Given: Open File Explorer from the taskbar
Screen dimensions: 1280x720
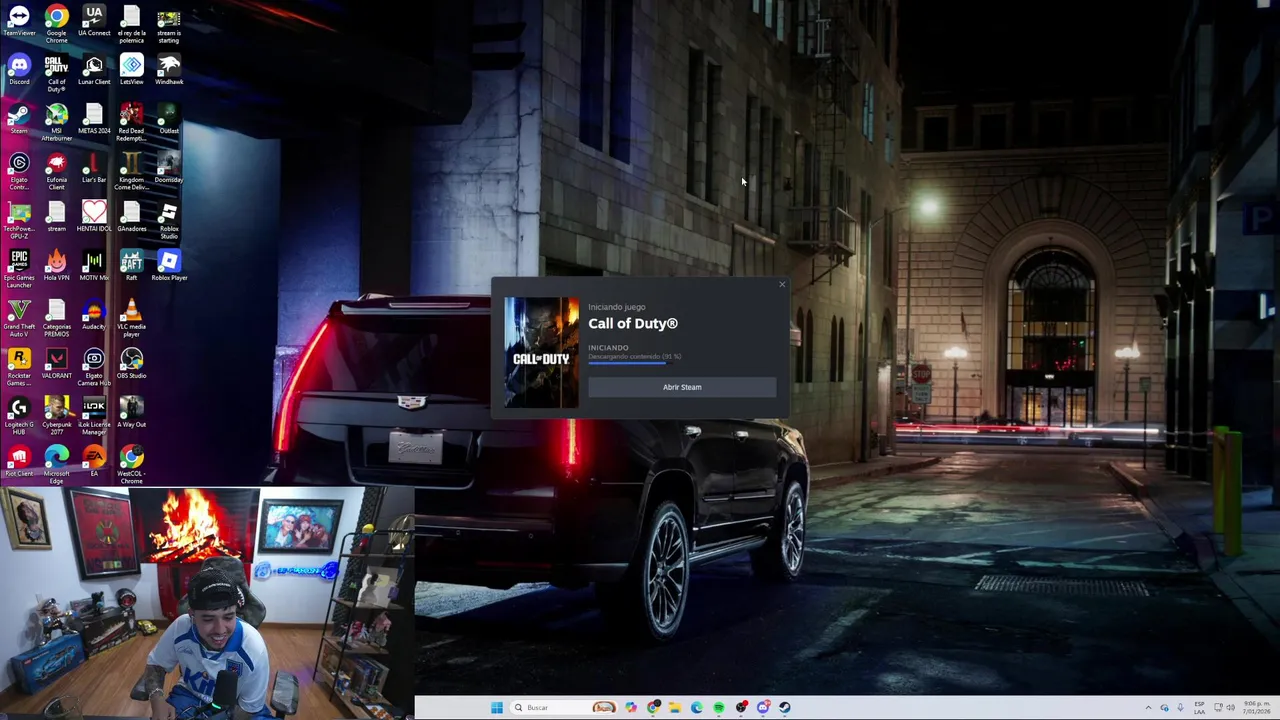Looking at the screenshot, I should 675,708.
